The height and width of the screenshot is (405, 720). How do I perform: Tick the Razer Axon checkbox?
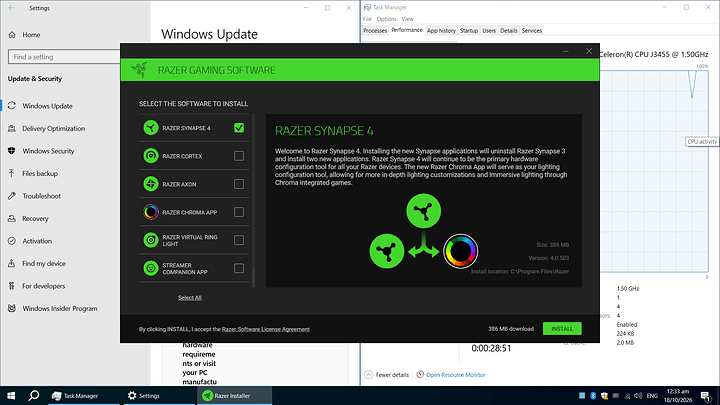[x=239, y=184]
